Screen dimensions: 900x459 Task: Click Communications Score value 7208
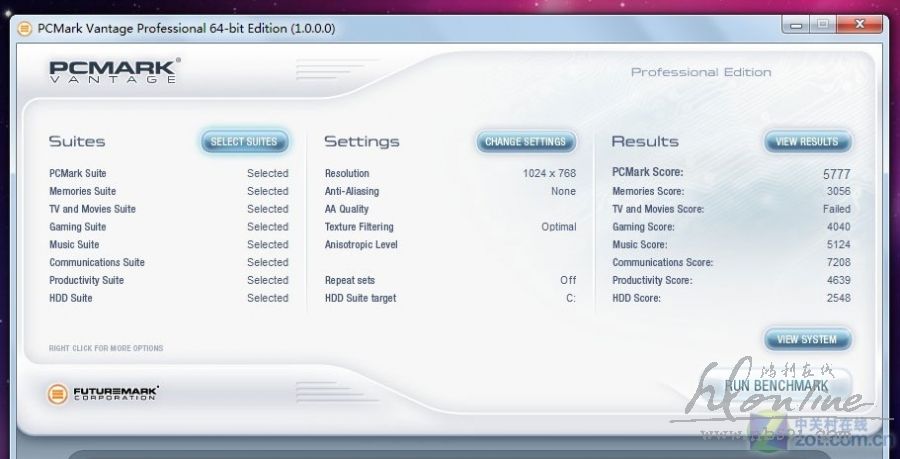[839, 262]
